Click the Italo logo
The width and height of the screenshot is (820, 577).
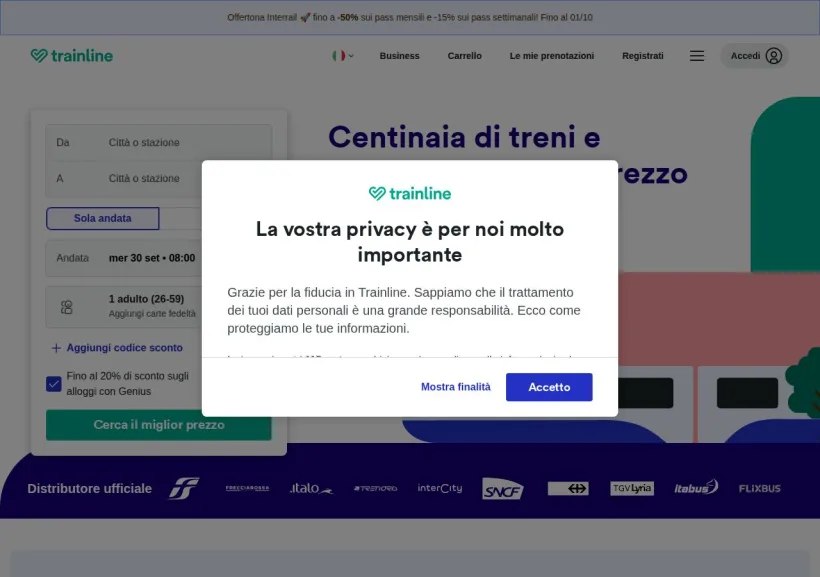pyautogui.click(x=311, y=488)
